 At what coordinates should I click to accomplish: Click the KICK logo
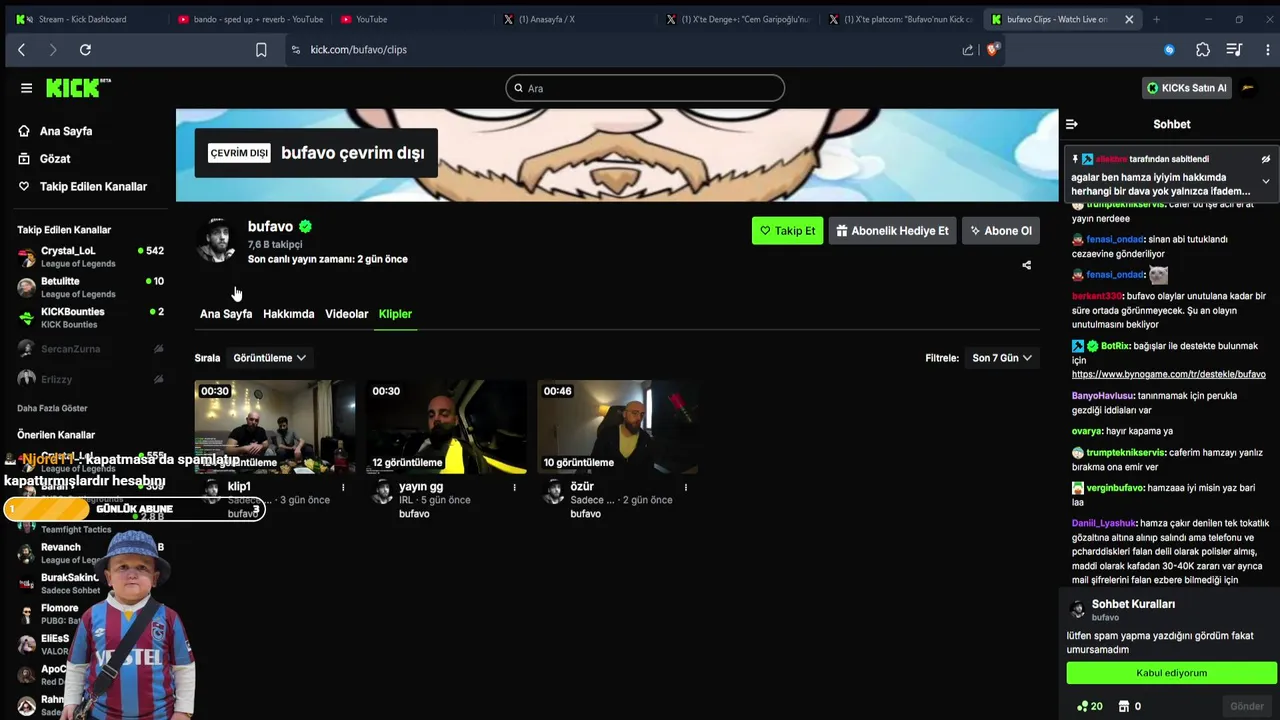click(x=78, y=88)
